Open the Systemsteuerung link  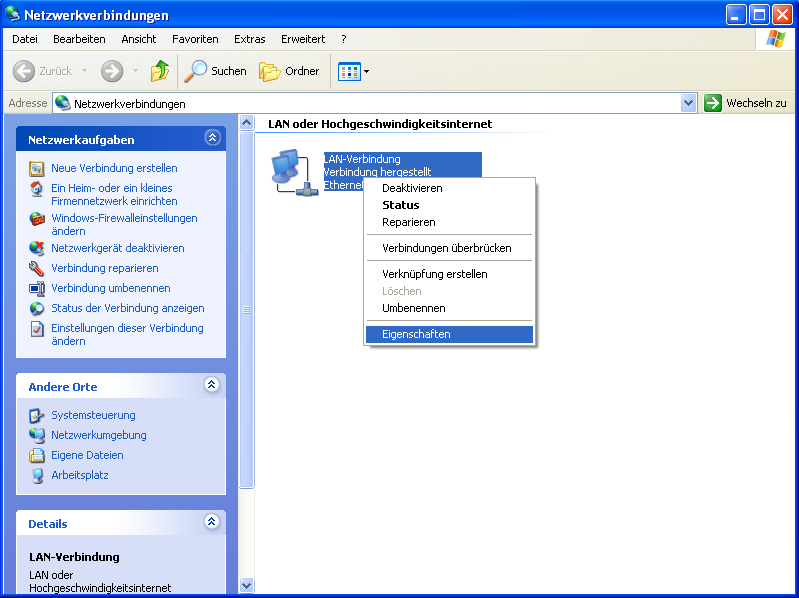point(93,416)
